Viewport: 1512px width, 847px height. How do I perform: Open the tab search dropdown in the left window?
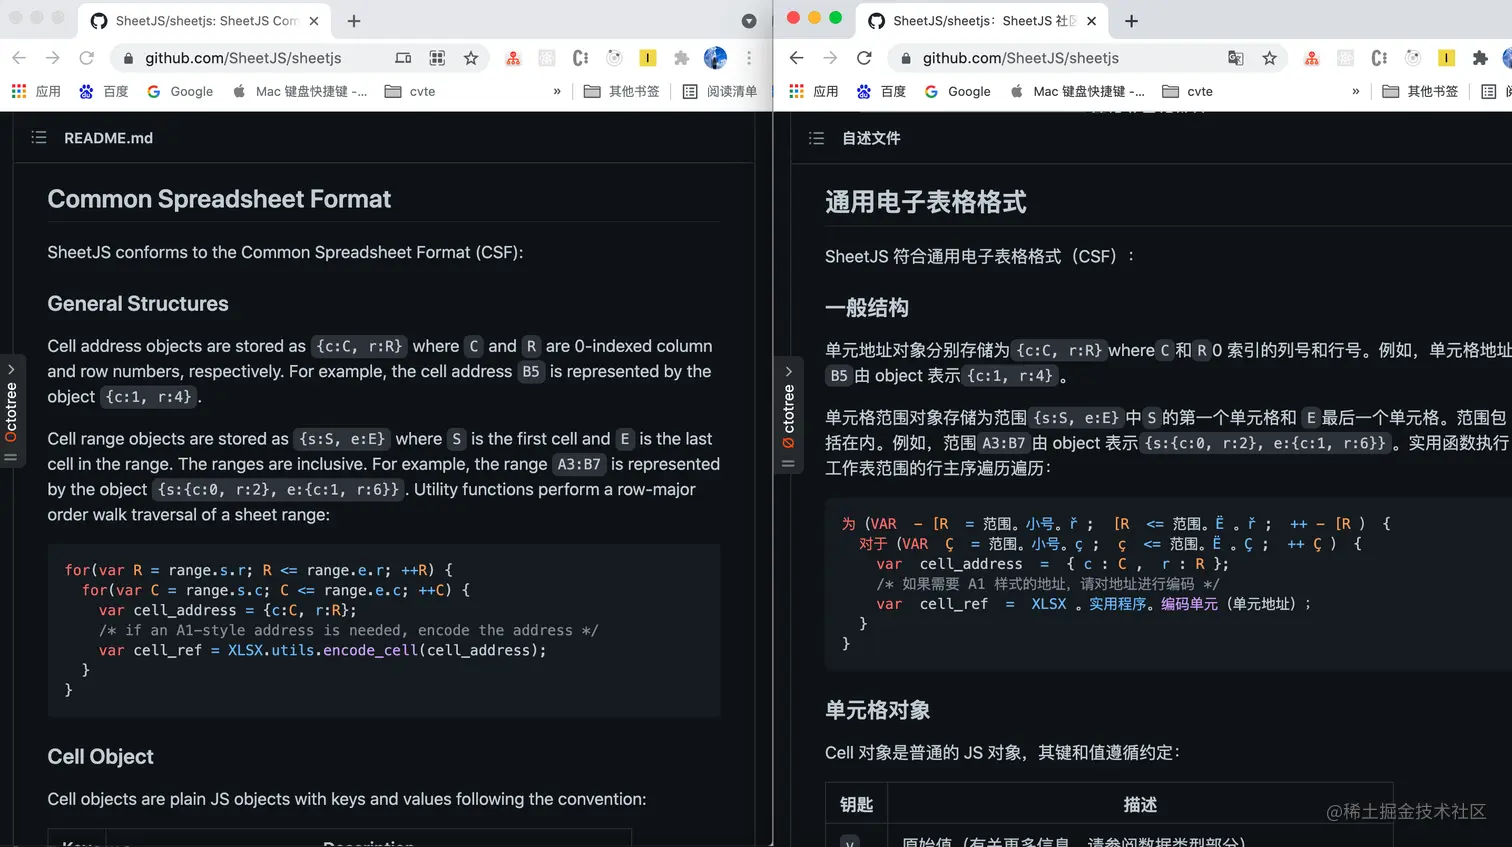point(749,21)
